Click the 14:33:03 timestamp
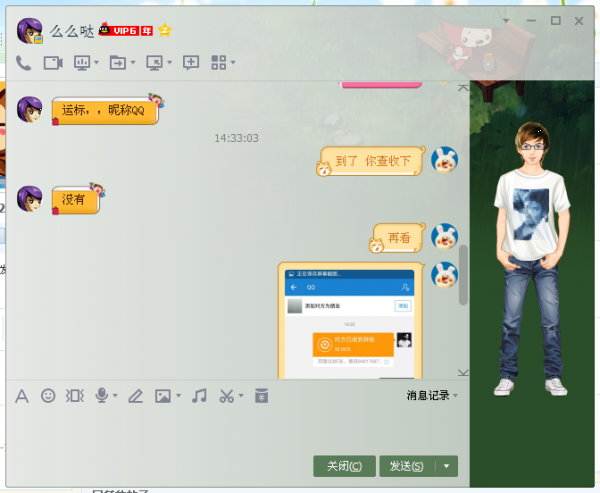 point(236,138)
